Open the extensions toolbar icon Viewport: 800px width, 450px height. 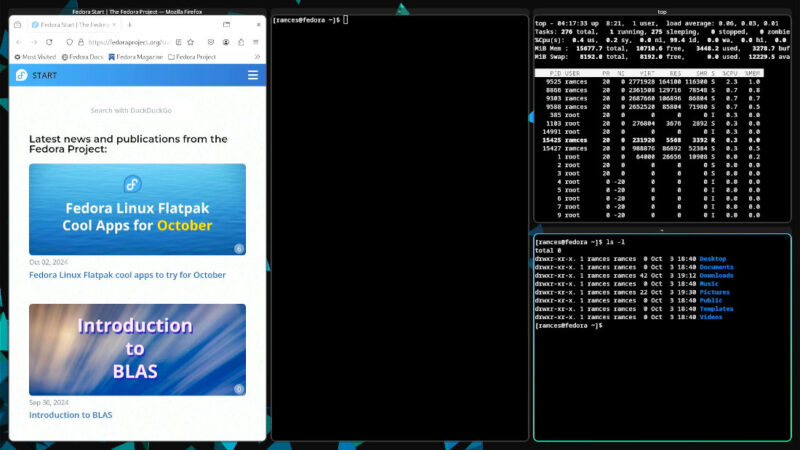click(241, 42)
